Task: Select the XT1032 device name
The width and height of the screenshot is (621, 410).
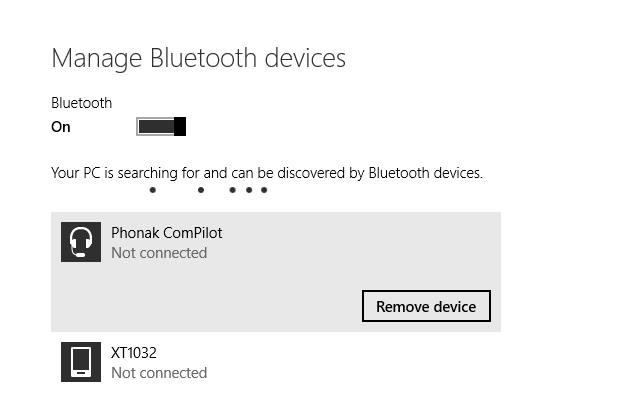Action: 134,353
